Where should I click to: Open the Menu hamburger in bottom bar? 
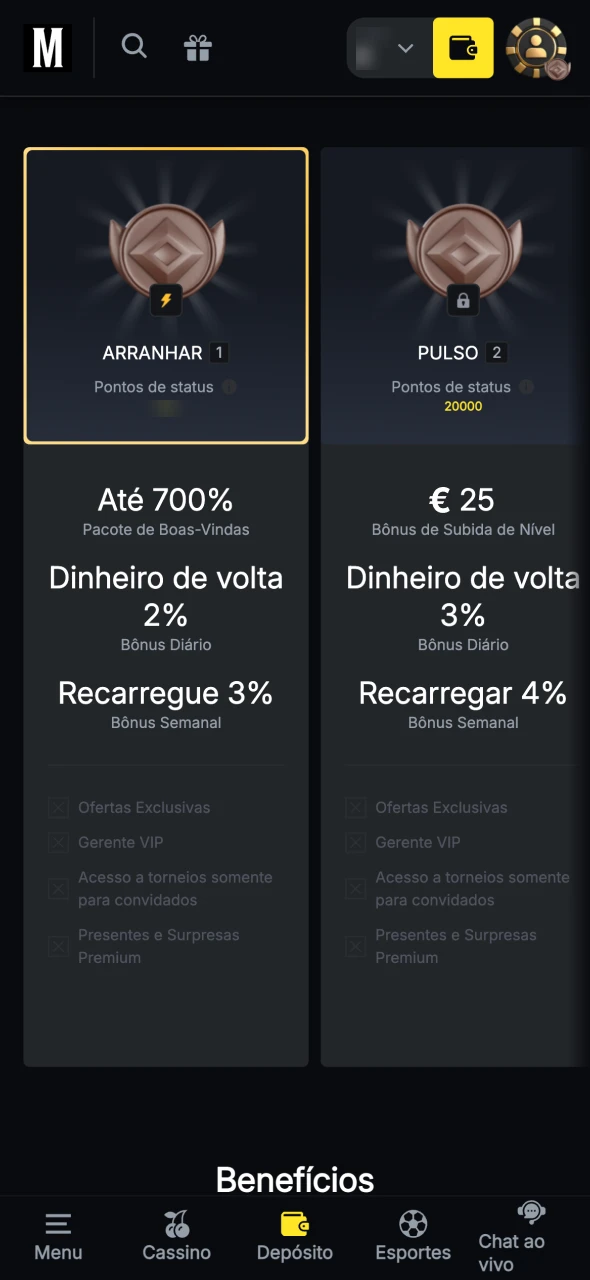[x=57, y=1225]
